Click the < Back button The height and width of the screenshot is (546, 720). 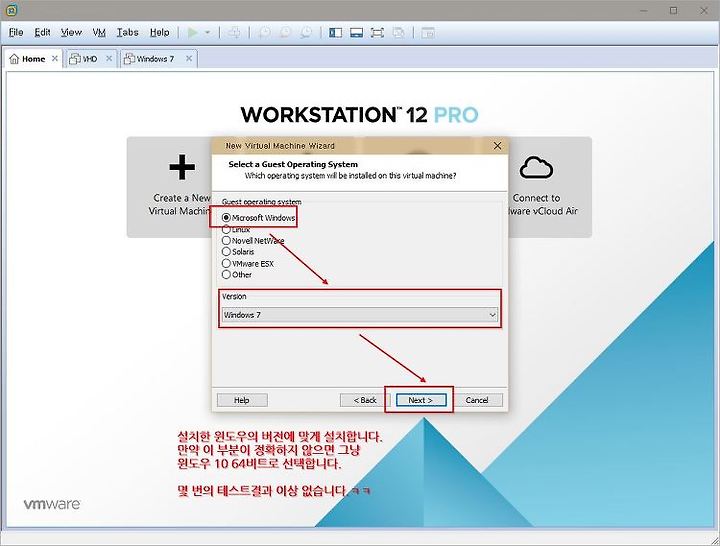365,400
